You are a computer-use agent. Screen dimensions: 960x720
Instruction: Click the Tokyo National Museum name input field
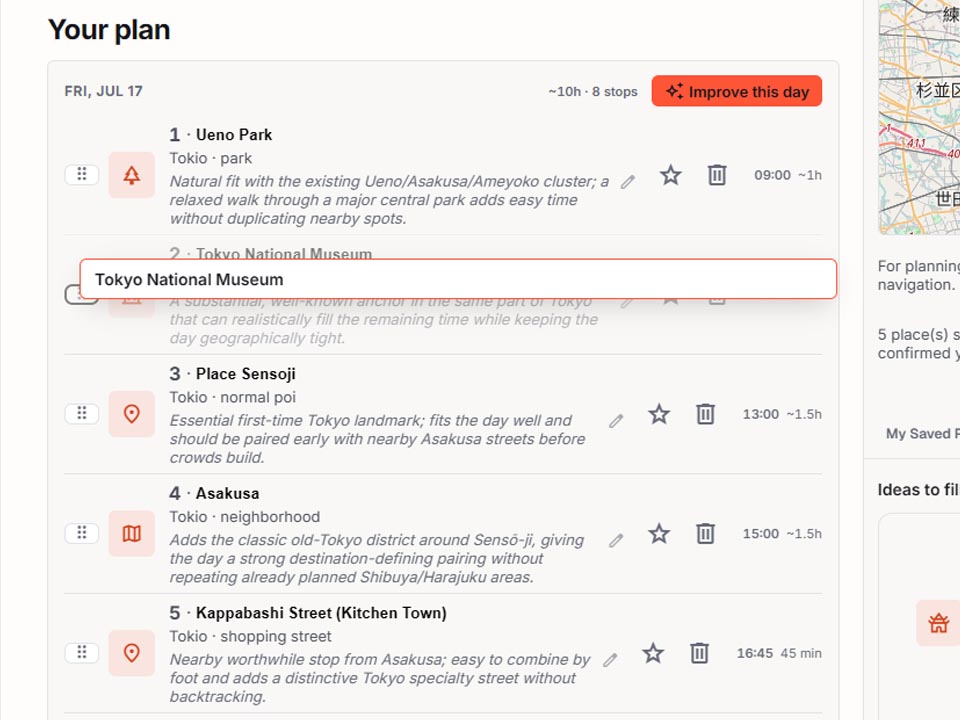pos(458,279)
